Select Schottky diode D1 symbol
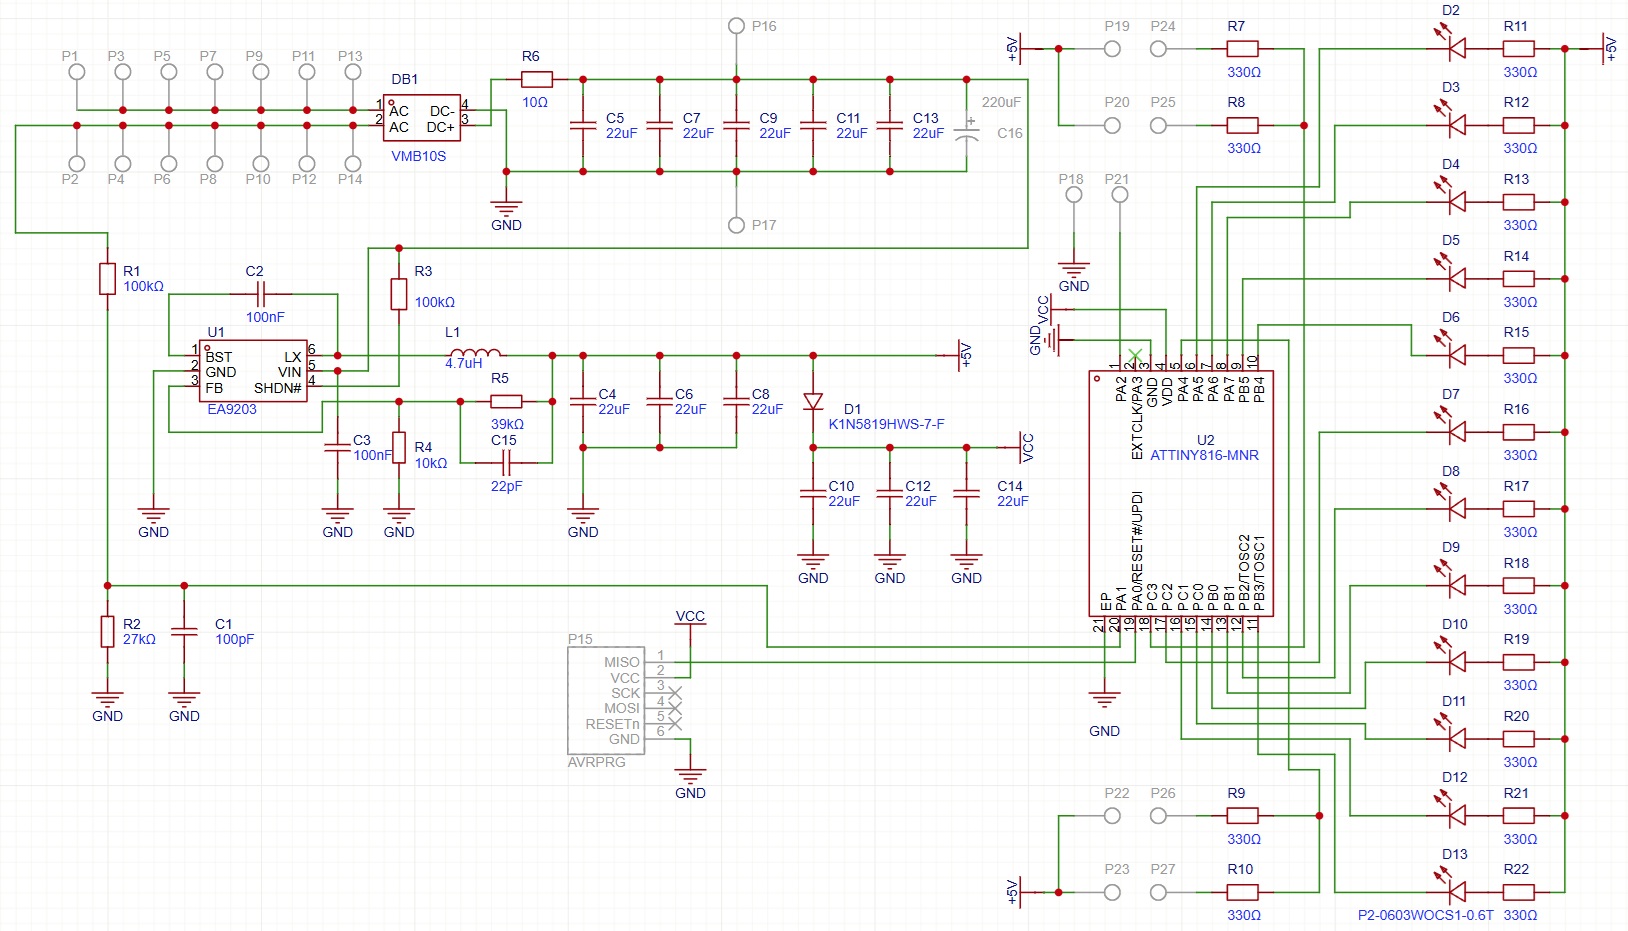Viewport: 1628px width, 931px height. pyautogui.click(x=813, y=401)
